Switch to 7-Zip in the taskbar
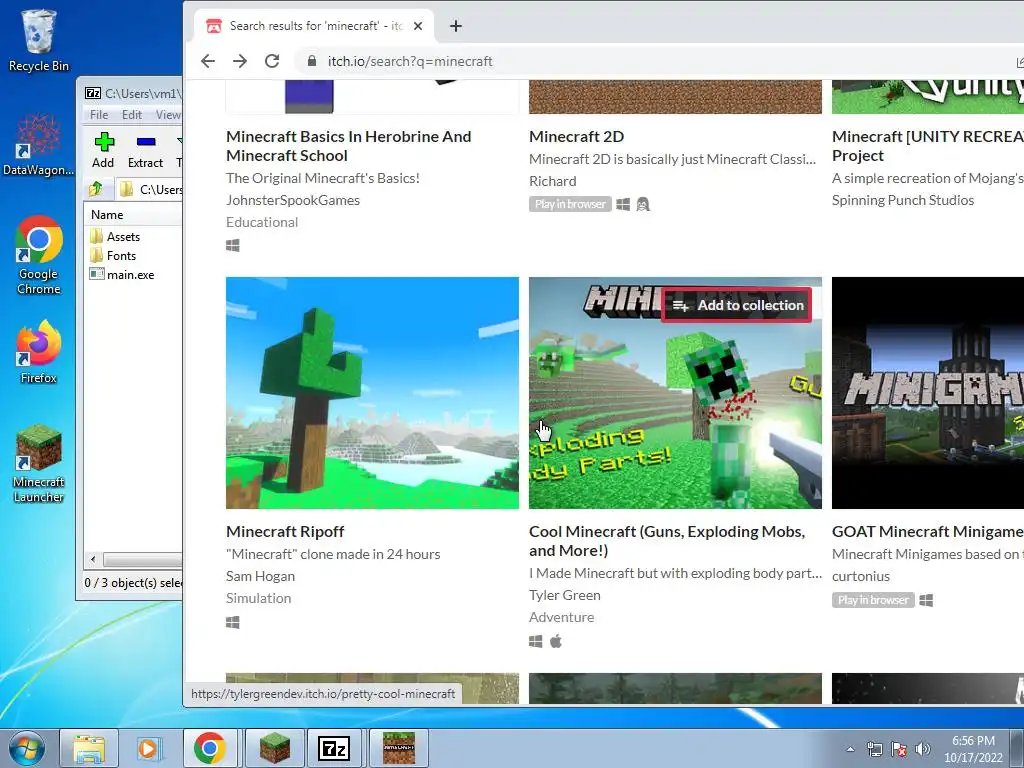The width and height of the screenshot is (1024, 768). 334,748
